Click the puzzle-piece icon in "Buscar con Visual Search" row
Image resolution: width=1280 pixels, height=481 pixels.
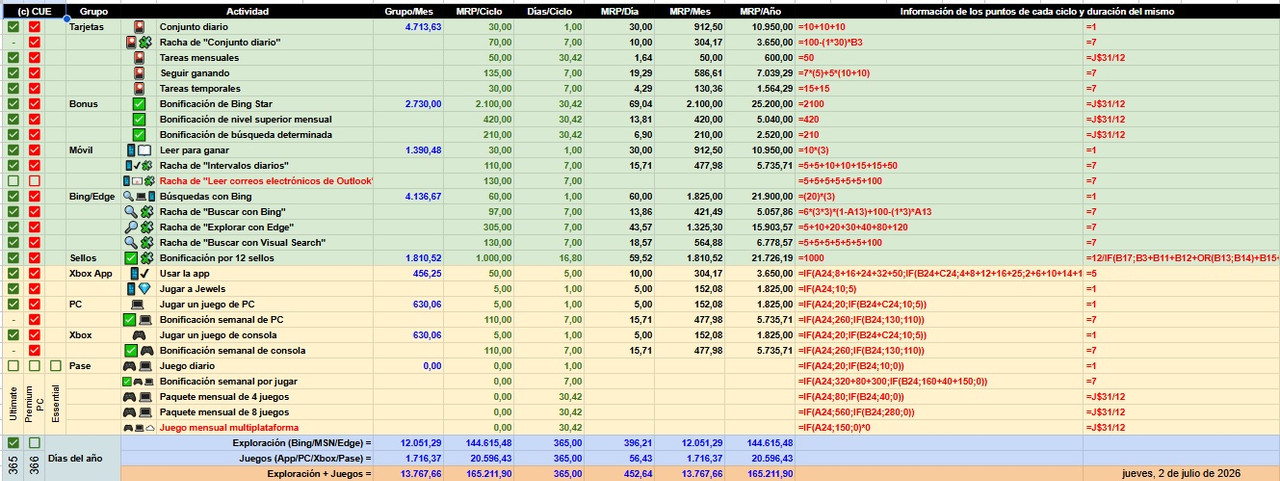pos(146,242)
